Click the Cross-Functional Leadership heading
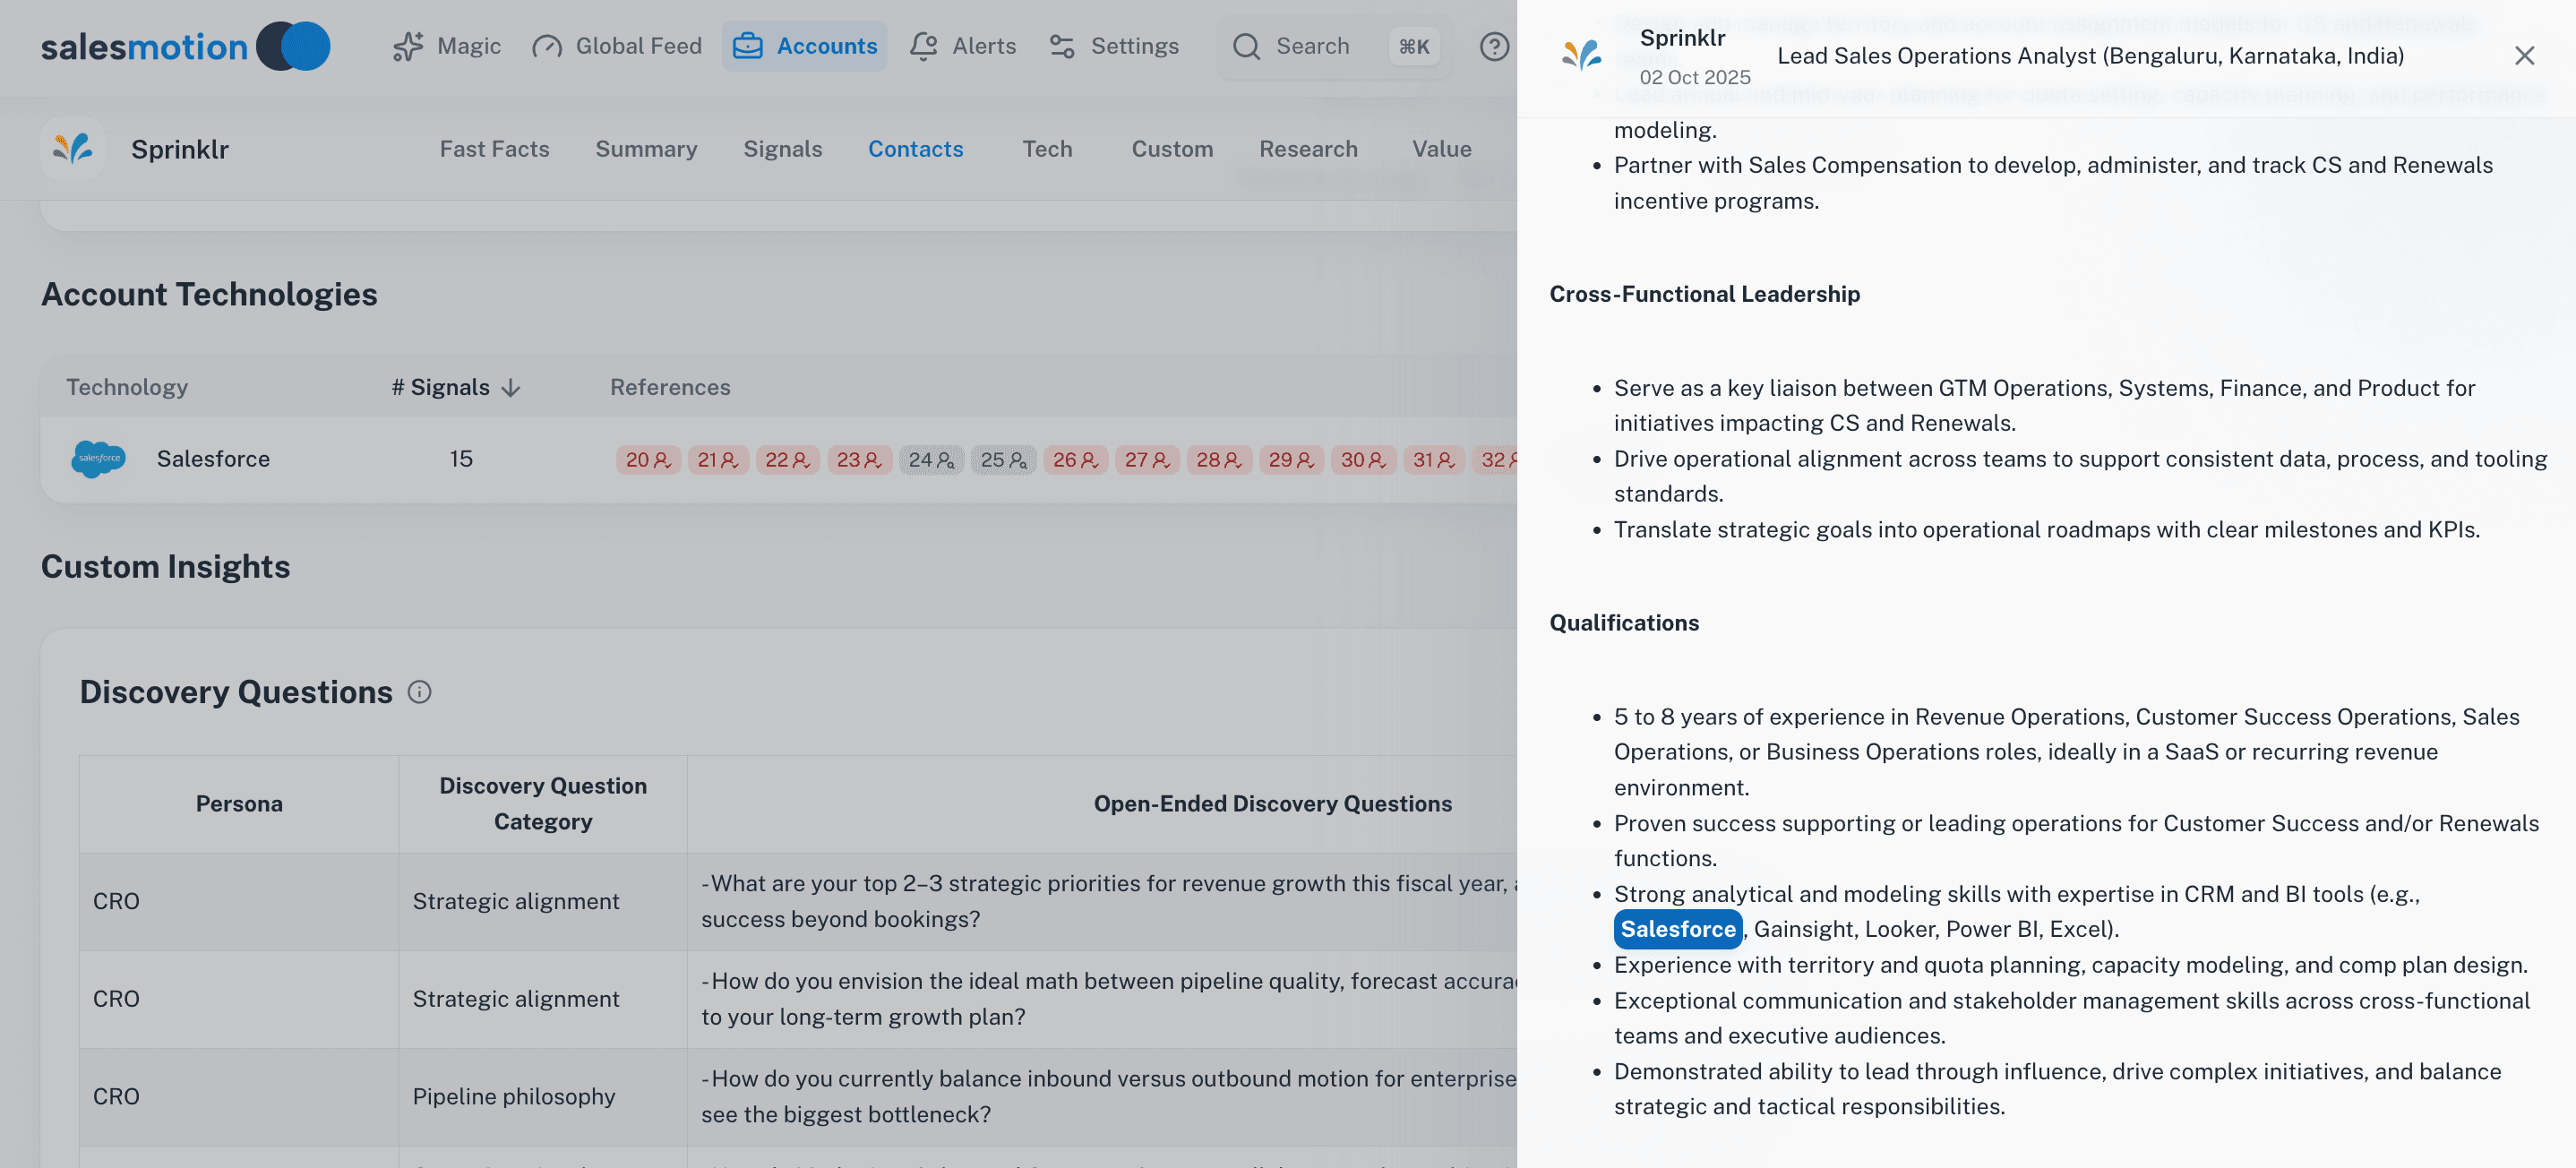This screenshot has height=1168, width=2576. click(1704, 294)
